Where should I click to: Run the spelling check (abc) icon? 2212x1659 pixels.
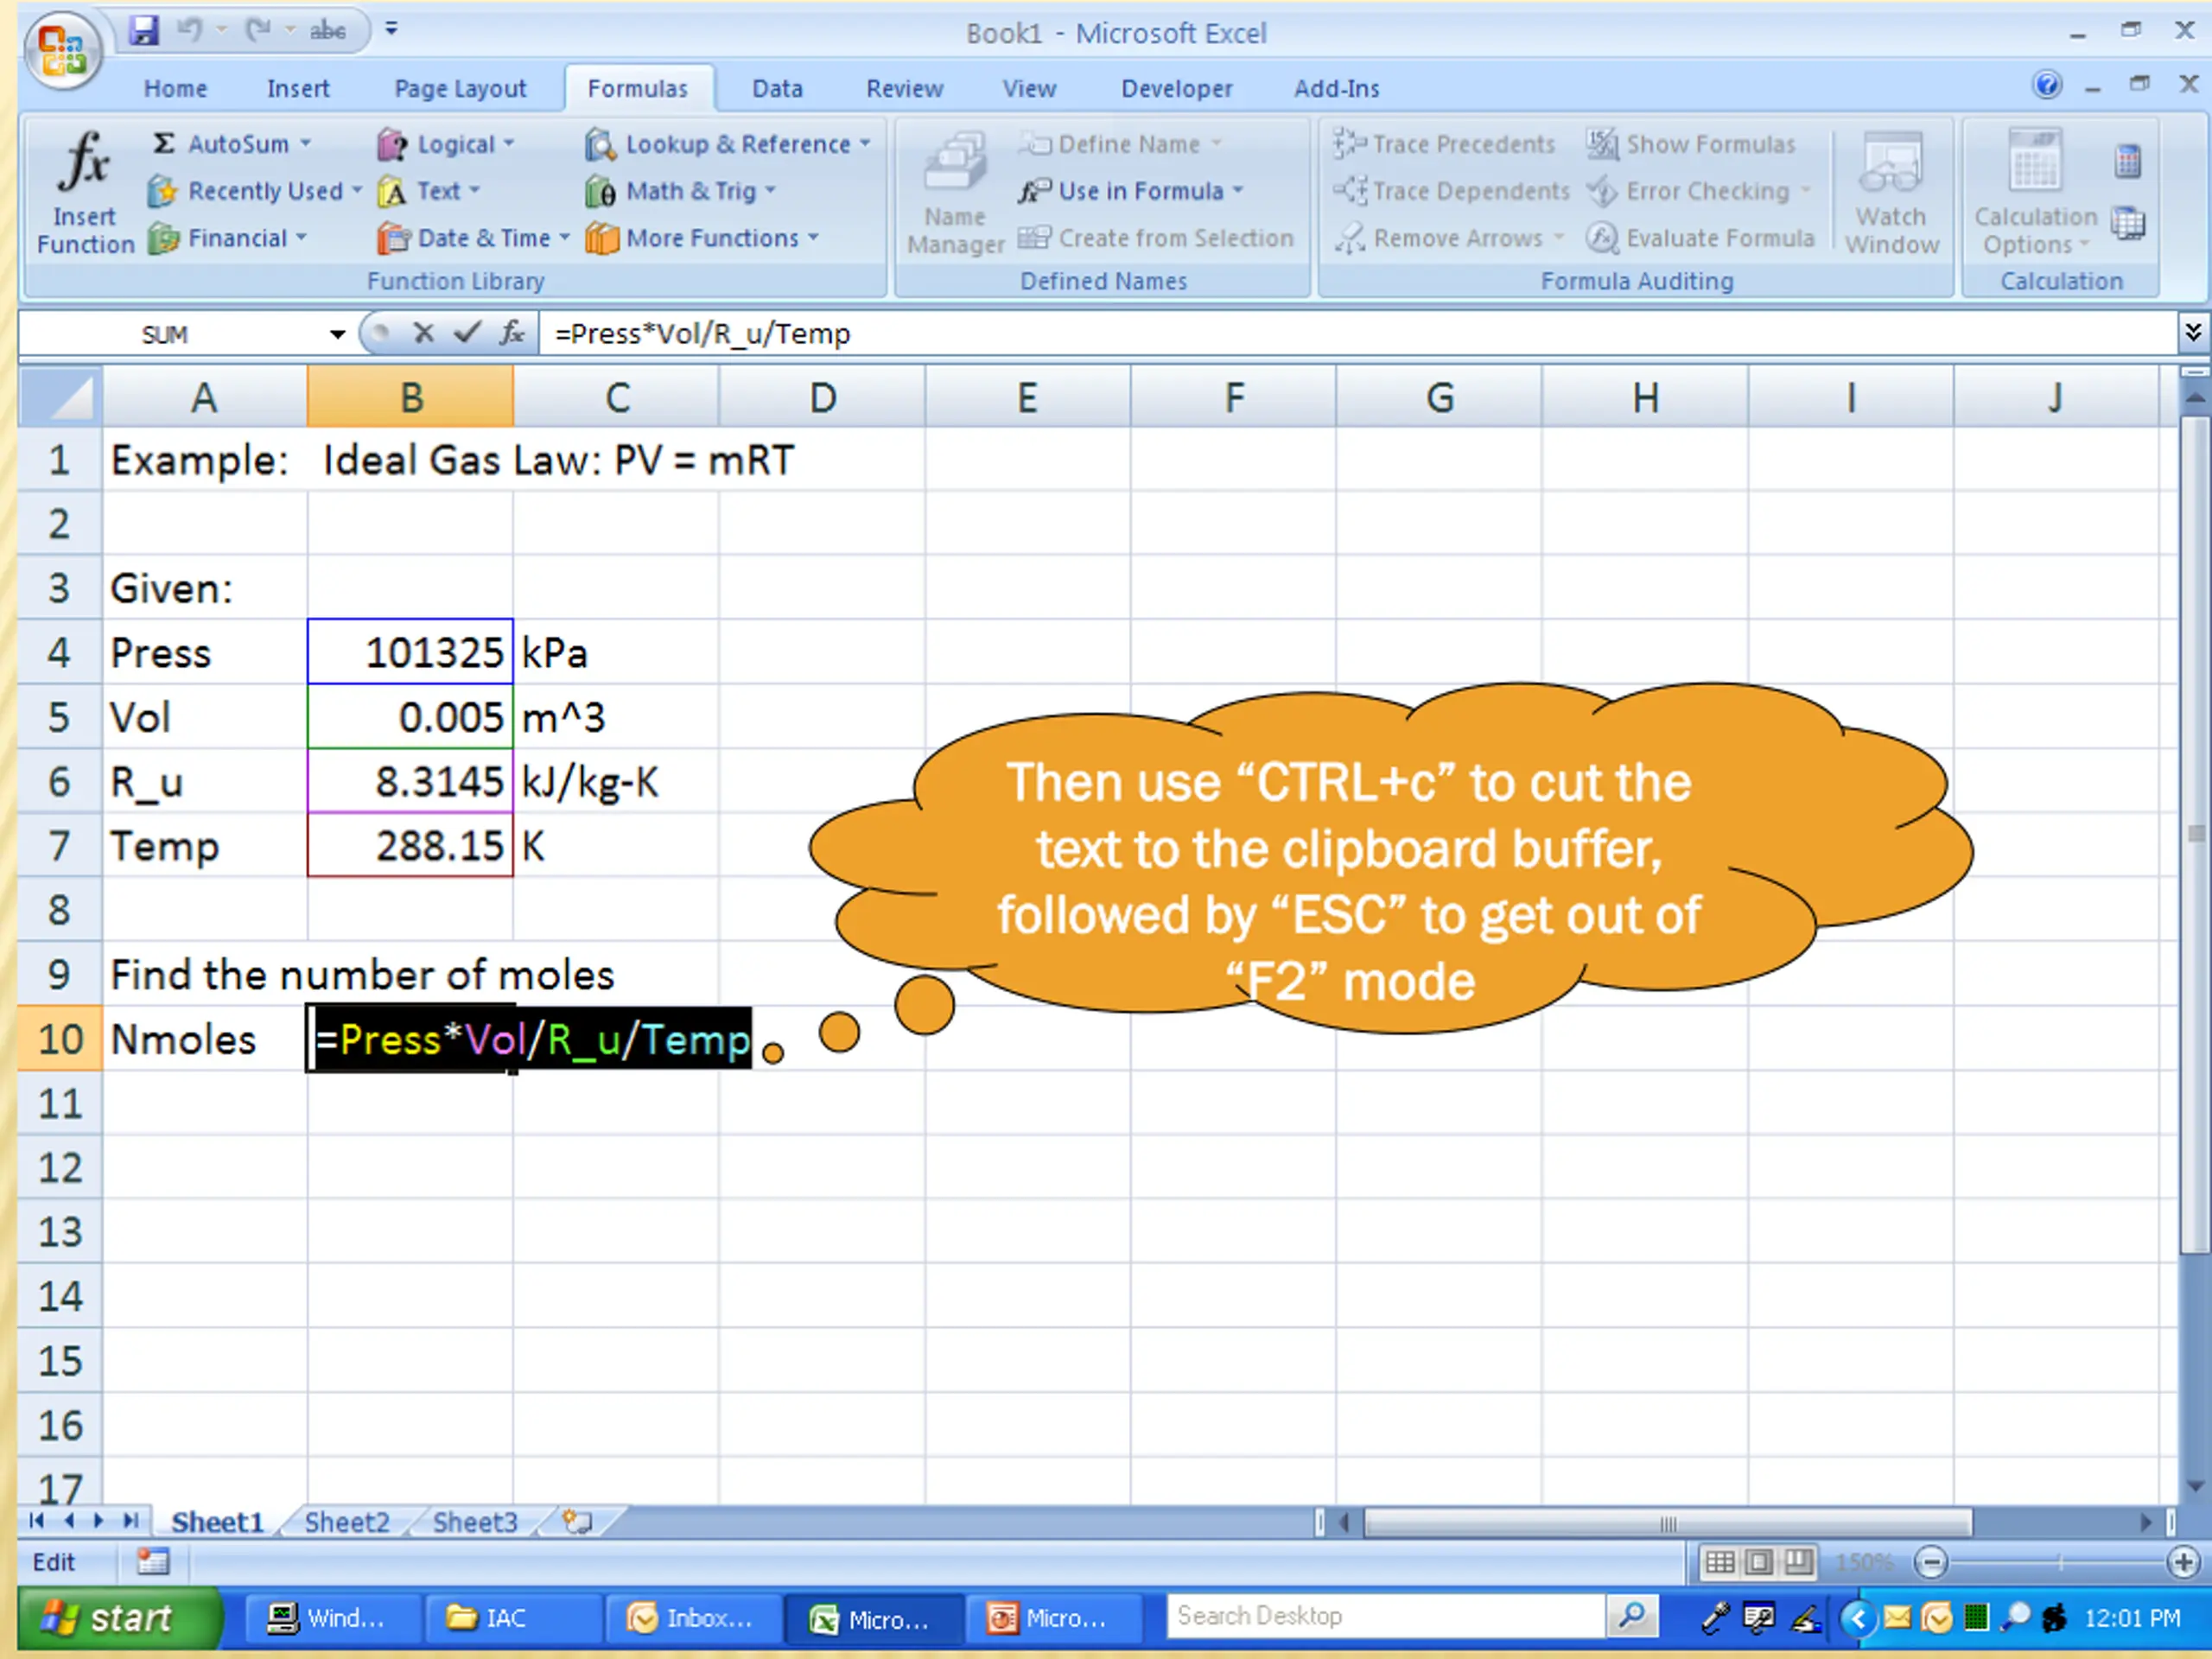click(x=327, y=31)
